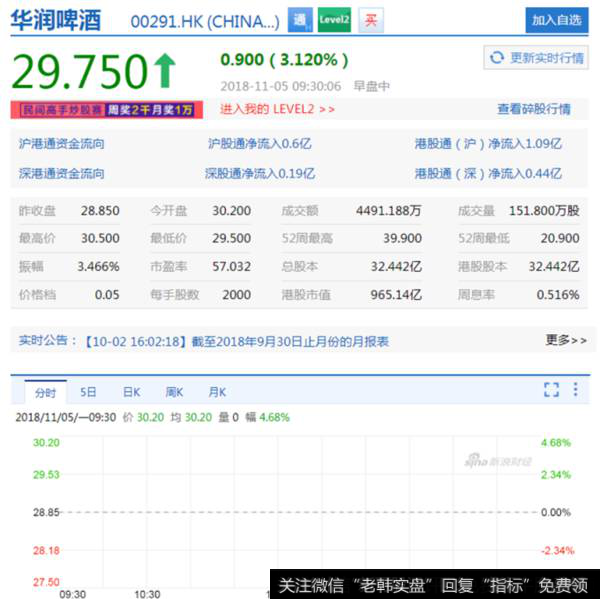Click the change value 0.900 (3.120%)
The height and width of the screenshot is (599, 600).
[284, 60]
